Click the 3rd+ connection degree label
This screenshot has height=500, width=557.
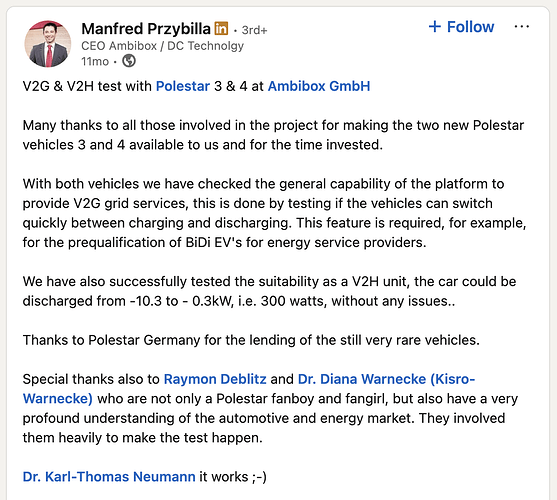click(254, 30)
